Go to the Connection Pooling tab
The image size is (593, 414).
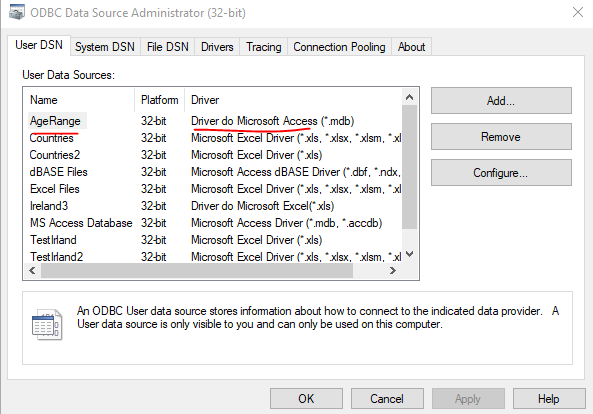339,47
